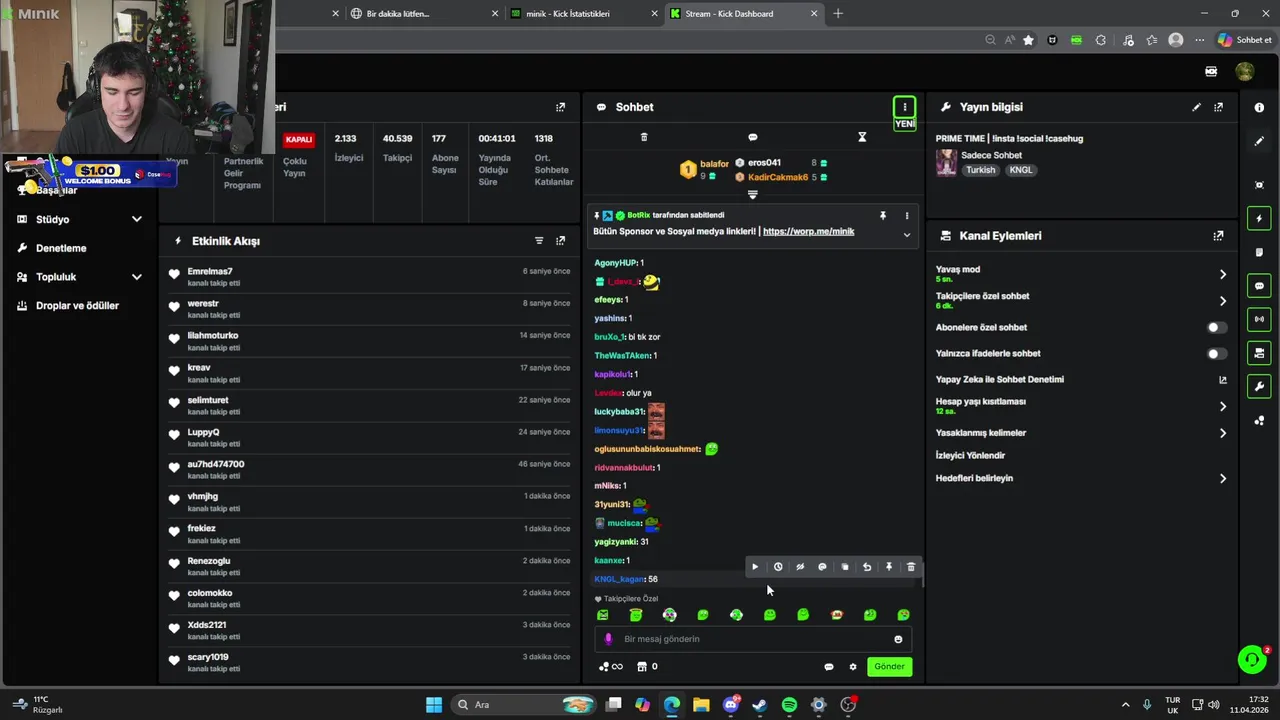The image size is (1280, 720).
Task: Click the message input field
Action: [753, 639]
